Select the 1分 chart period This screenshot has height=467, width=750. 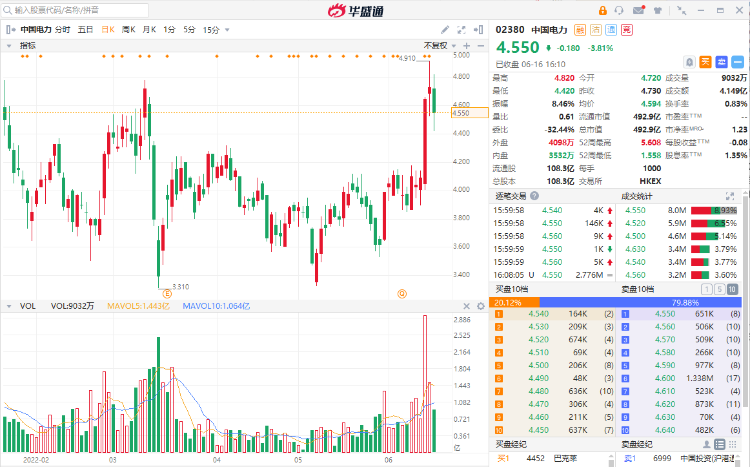169,30
